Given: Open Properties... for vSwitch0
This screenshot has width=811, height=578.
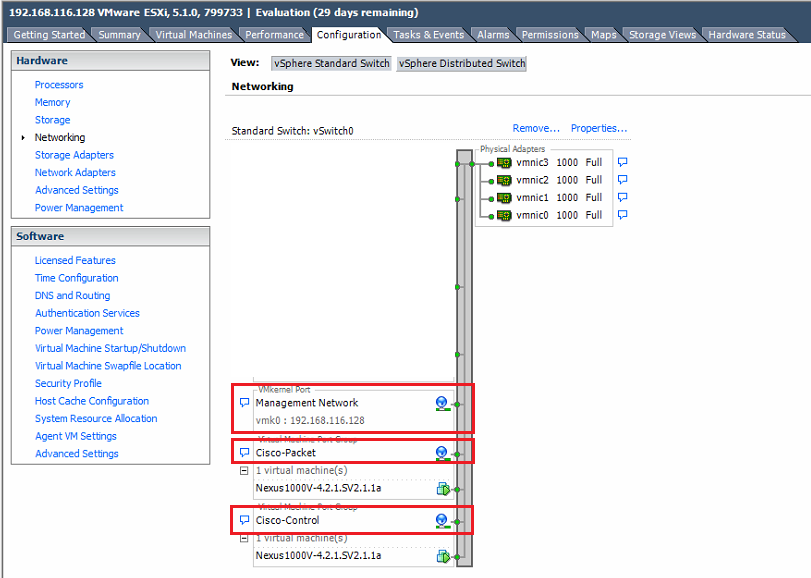Looking at the screenshot, I should [599, 128].
